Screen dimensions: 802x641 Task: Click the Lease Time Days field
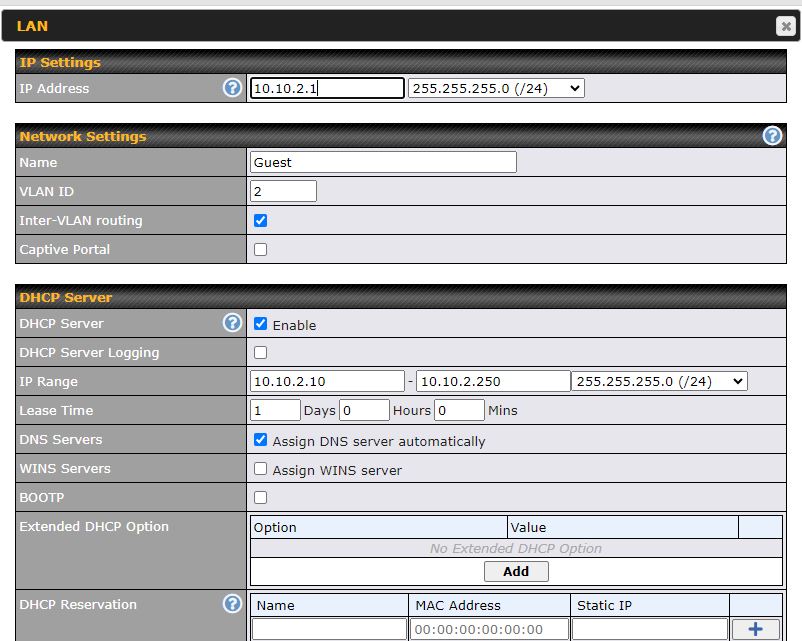click(x=275, y=410)
